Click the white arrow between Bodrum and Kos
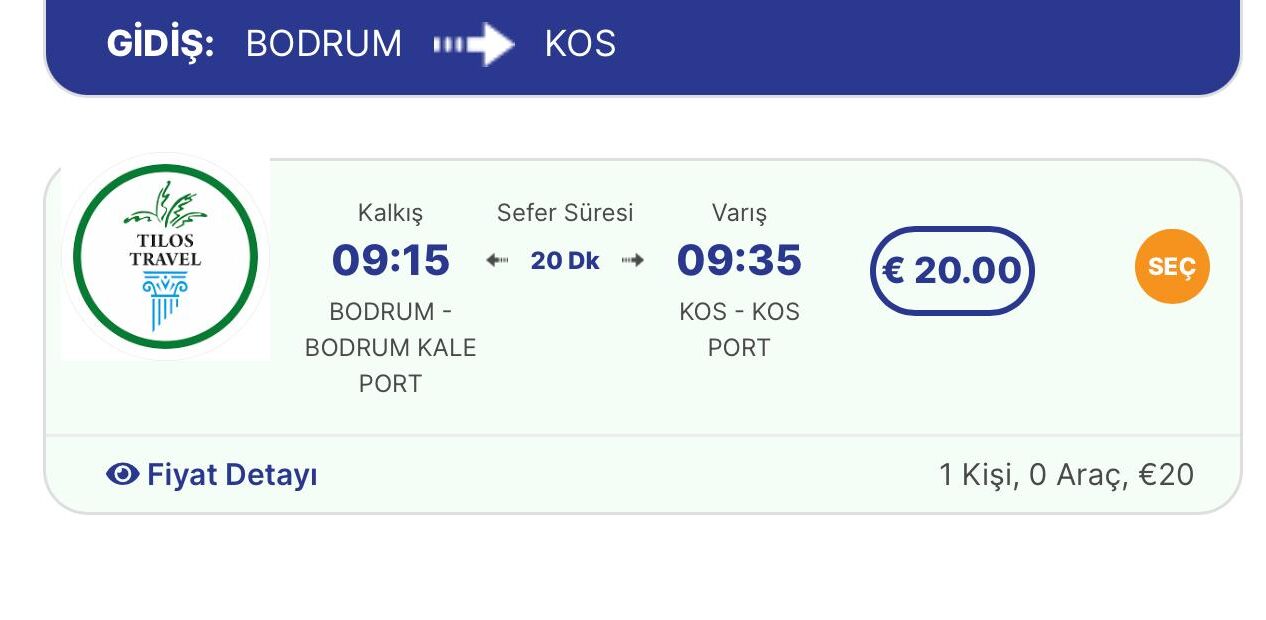 pos(474,44)
